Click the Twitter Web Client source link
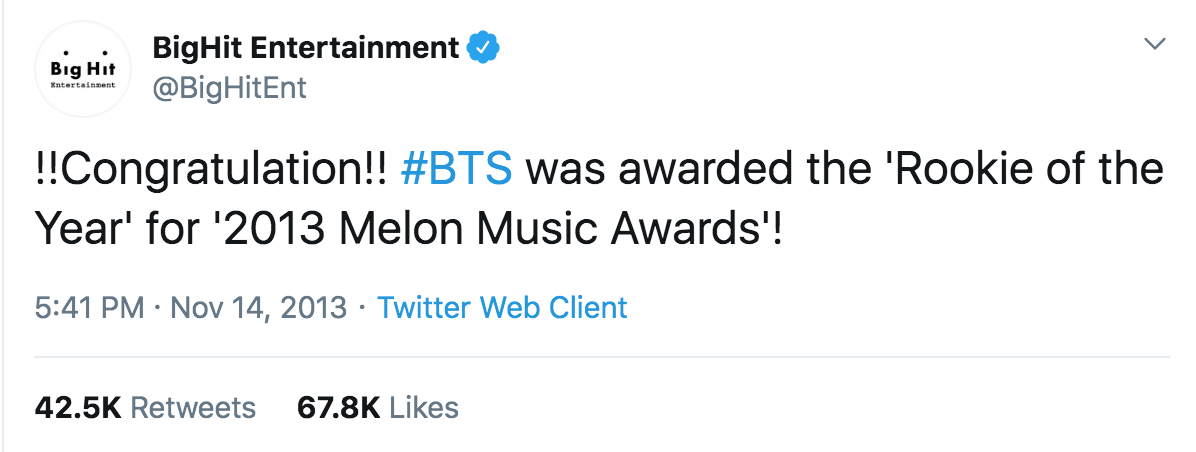The height and width of the screenshot is (452, 1196). 503,308
